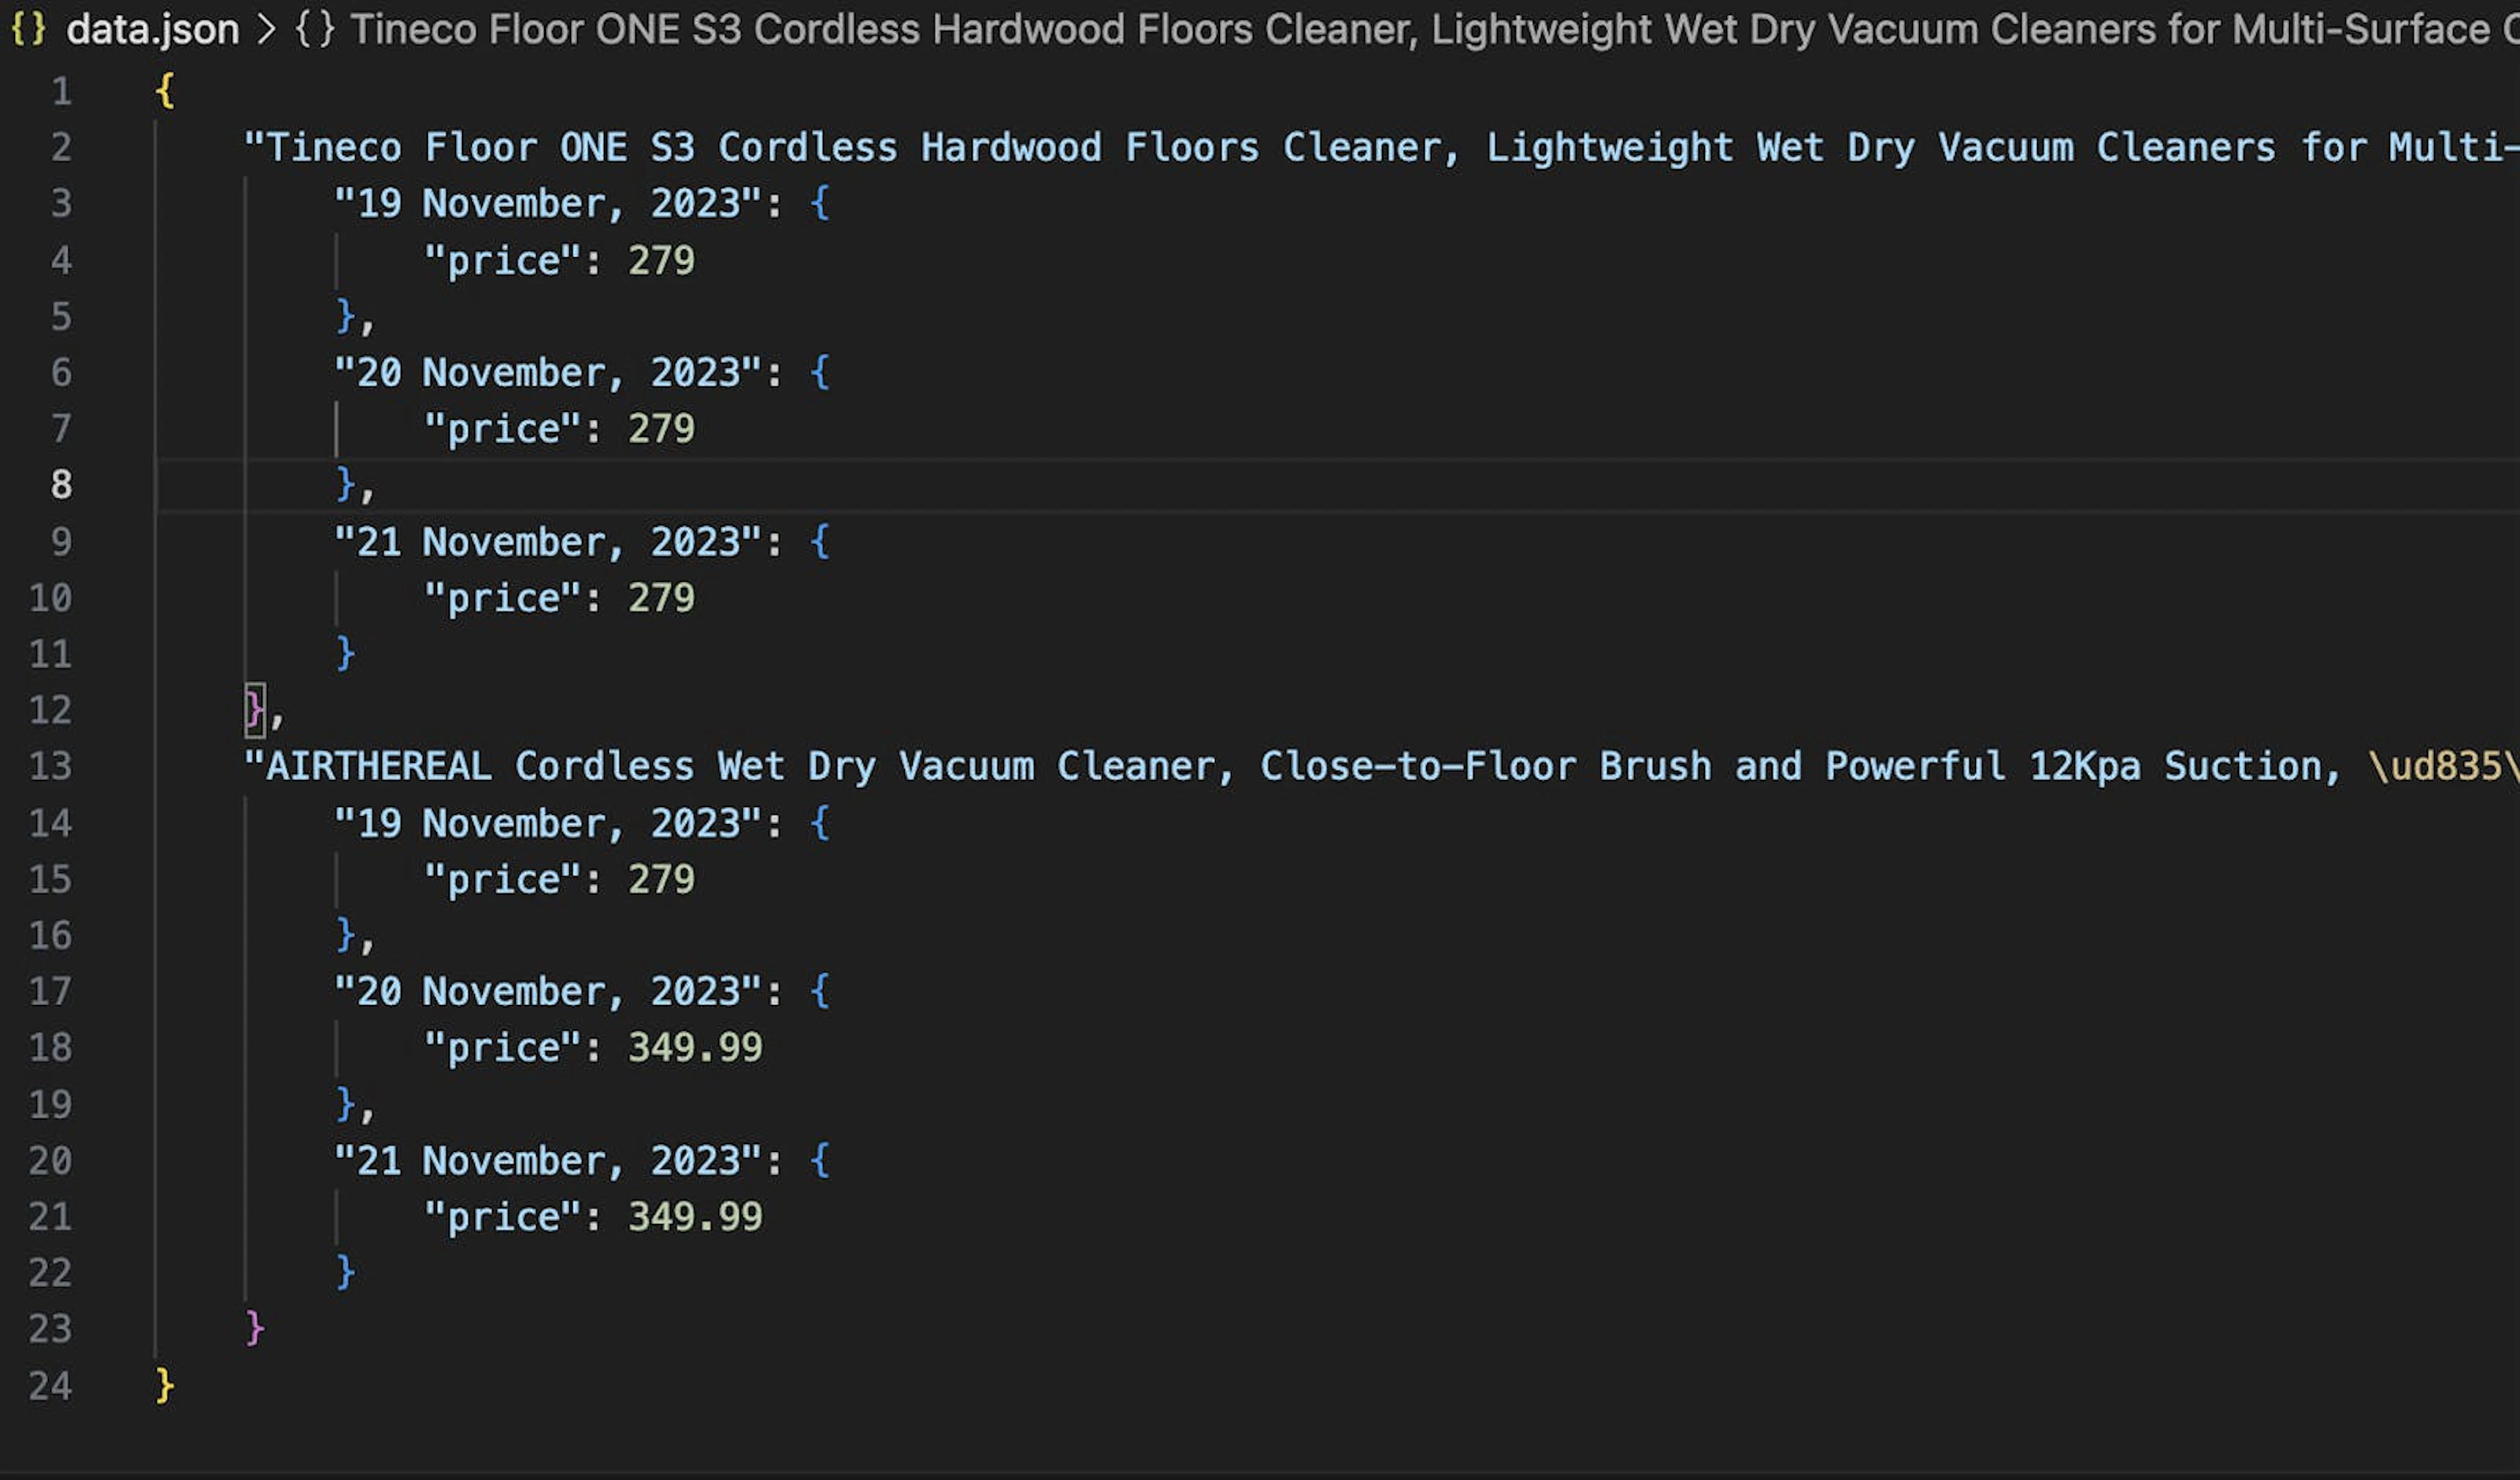Click the opening brace on line 14
Screen dimensions: 2520x1480
[x=820, y=824]
